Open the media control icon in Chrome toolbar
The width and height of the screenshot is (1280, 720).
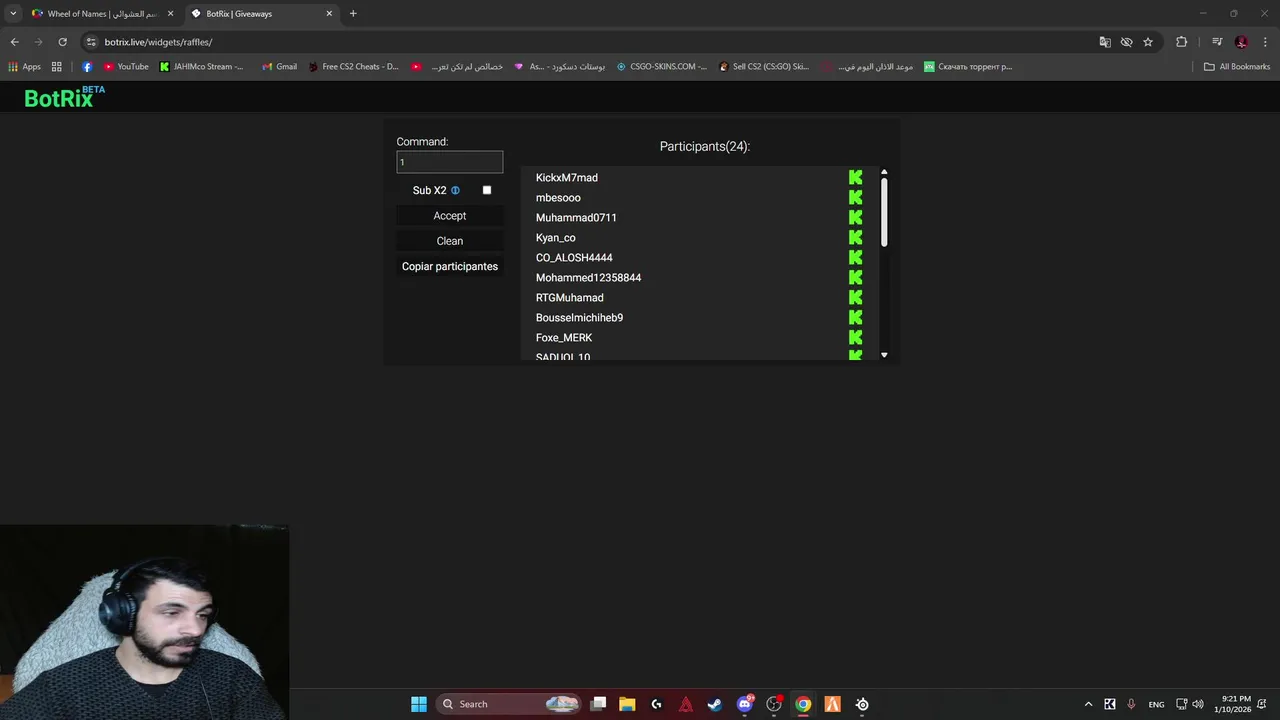coord(1217,42)
